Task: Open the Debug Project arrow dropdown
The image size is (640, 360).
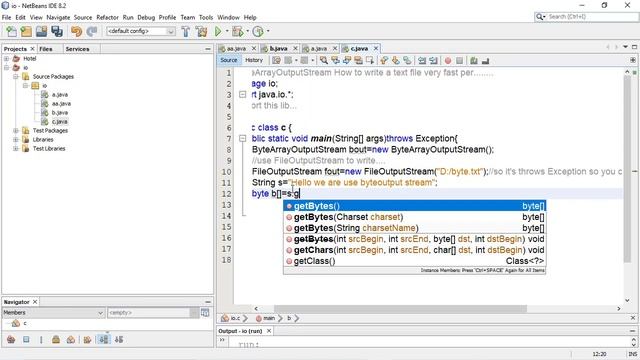Action: 247,31
